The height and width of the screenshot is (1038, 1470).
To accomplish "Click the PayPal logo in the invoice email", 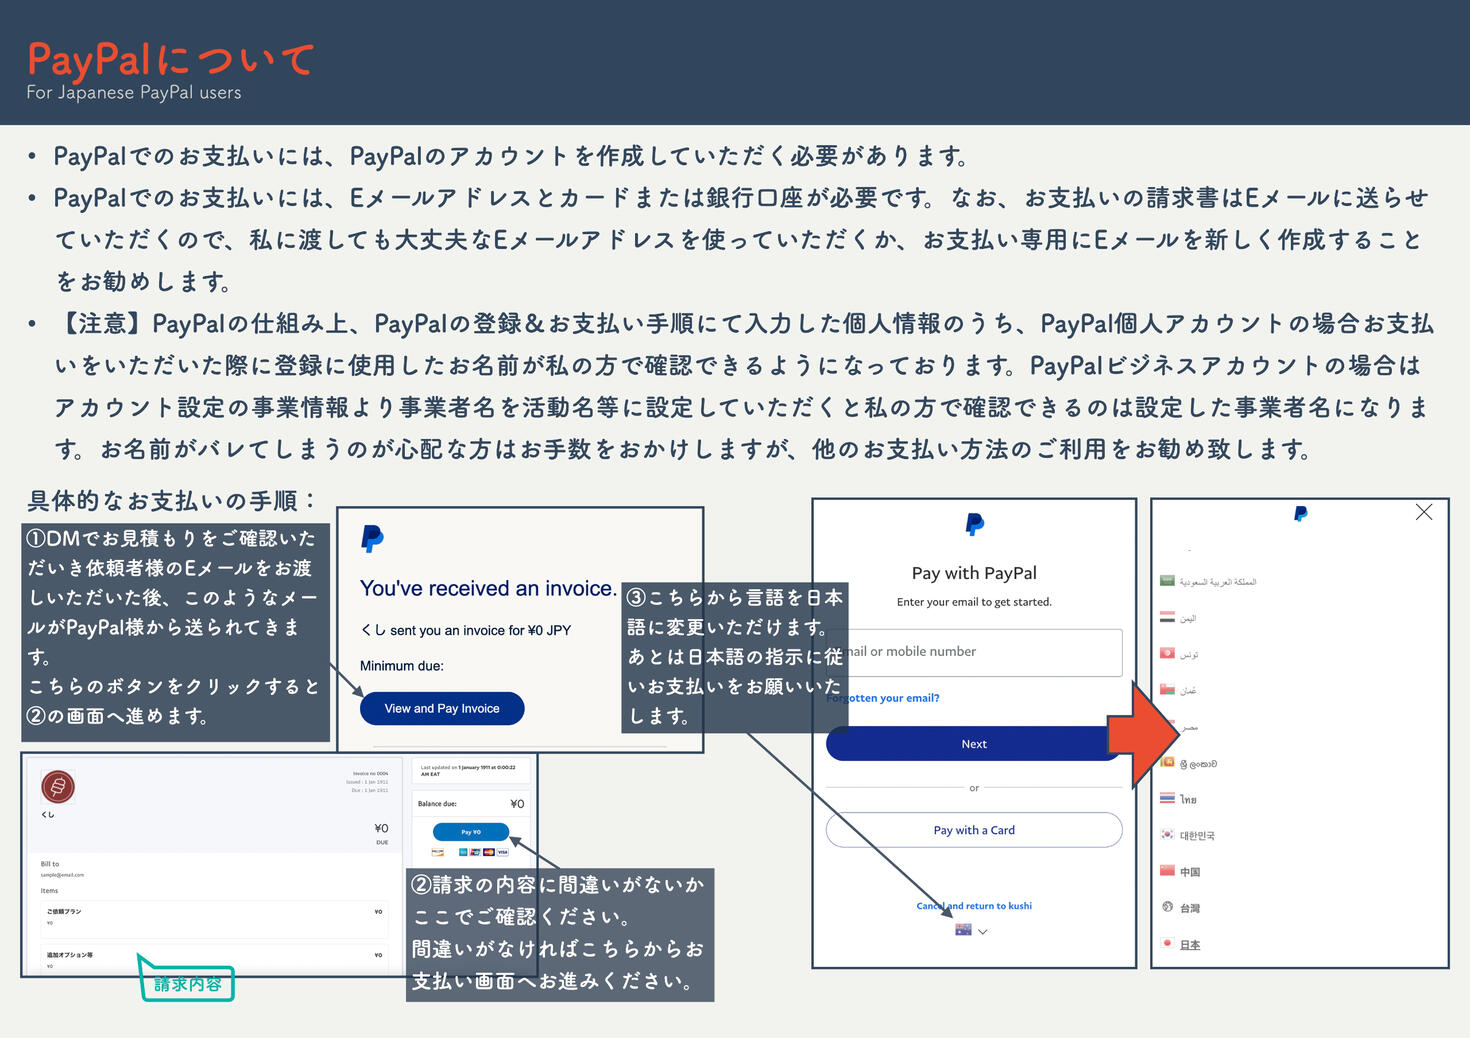I will pos(372,538).
